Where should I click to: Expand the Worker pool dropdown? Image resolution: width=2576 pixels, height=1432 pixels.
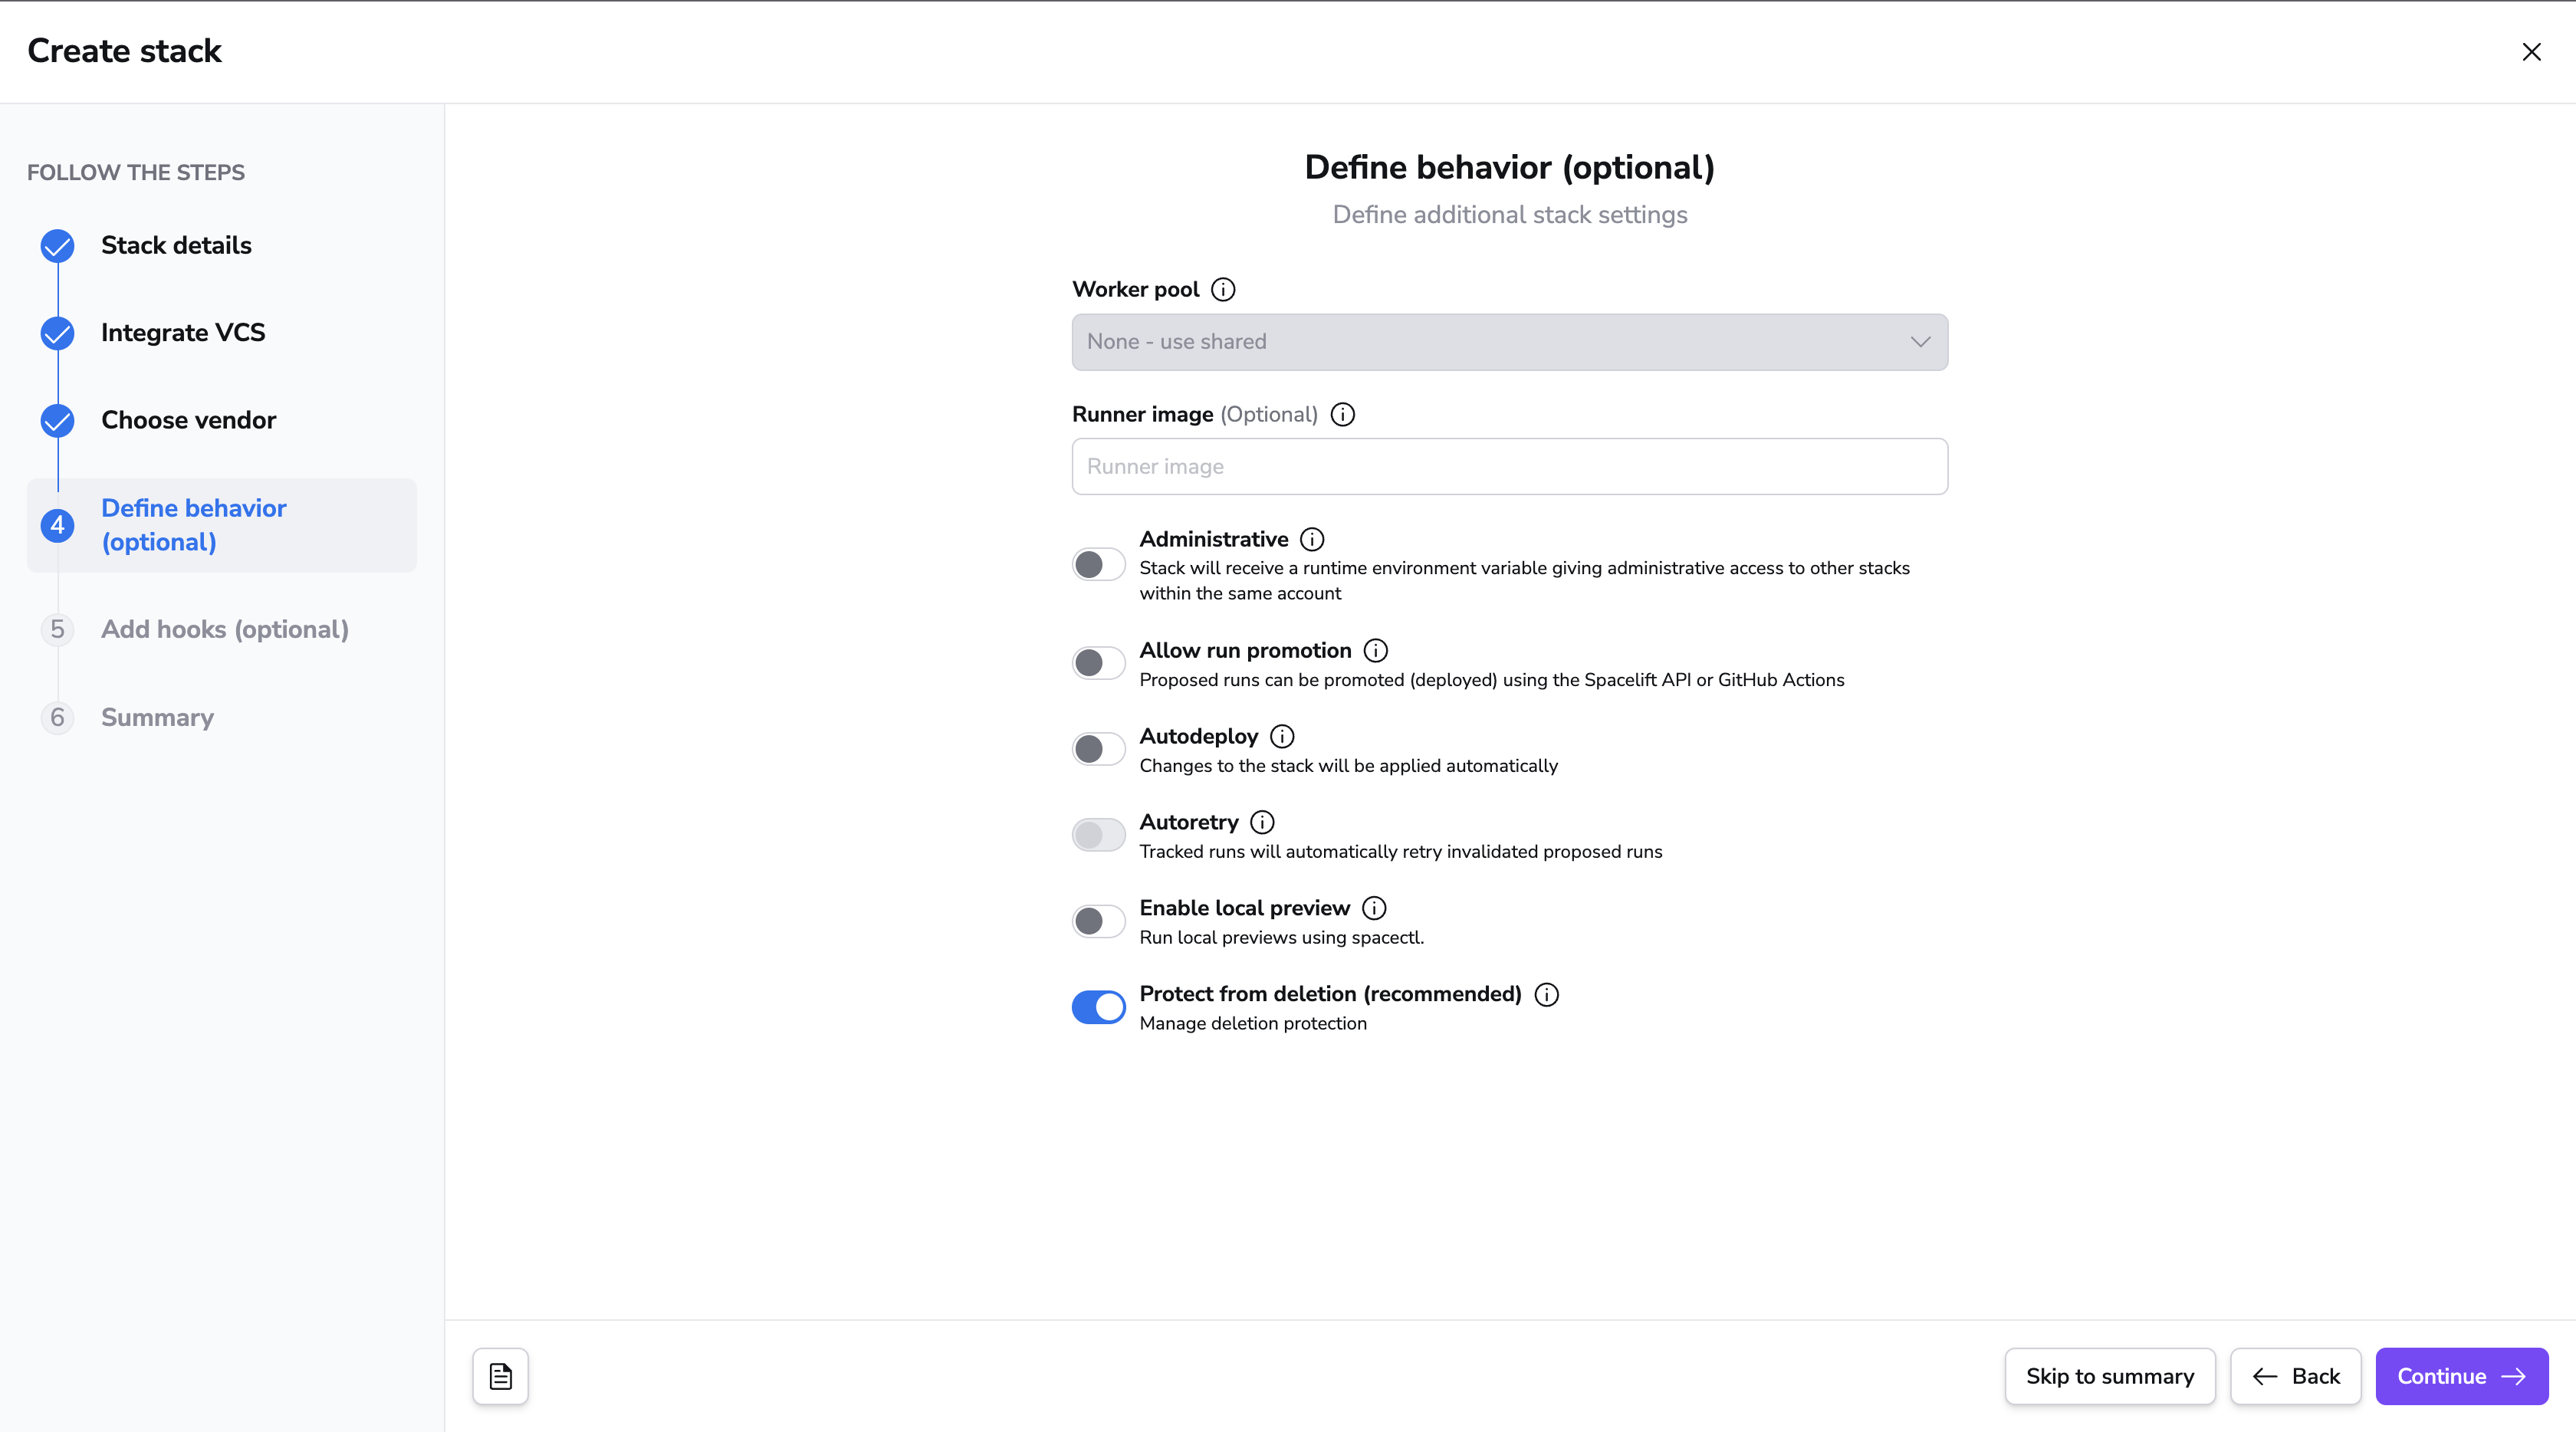pos(1510,342)
